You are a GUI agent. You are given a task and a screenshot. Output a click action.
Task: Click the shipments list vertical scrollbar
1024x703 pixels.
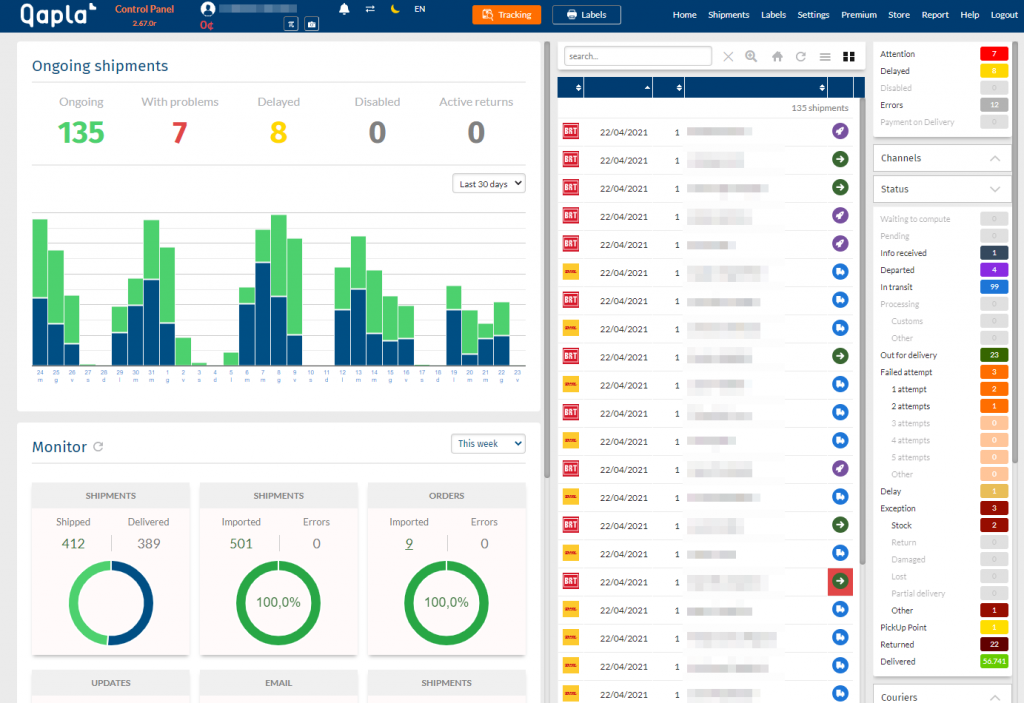click(862, 333)
